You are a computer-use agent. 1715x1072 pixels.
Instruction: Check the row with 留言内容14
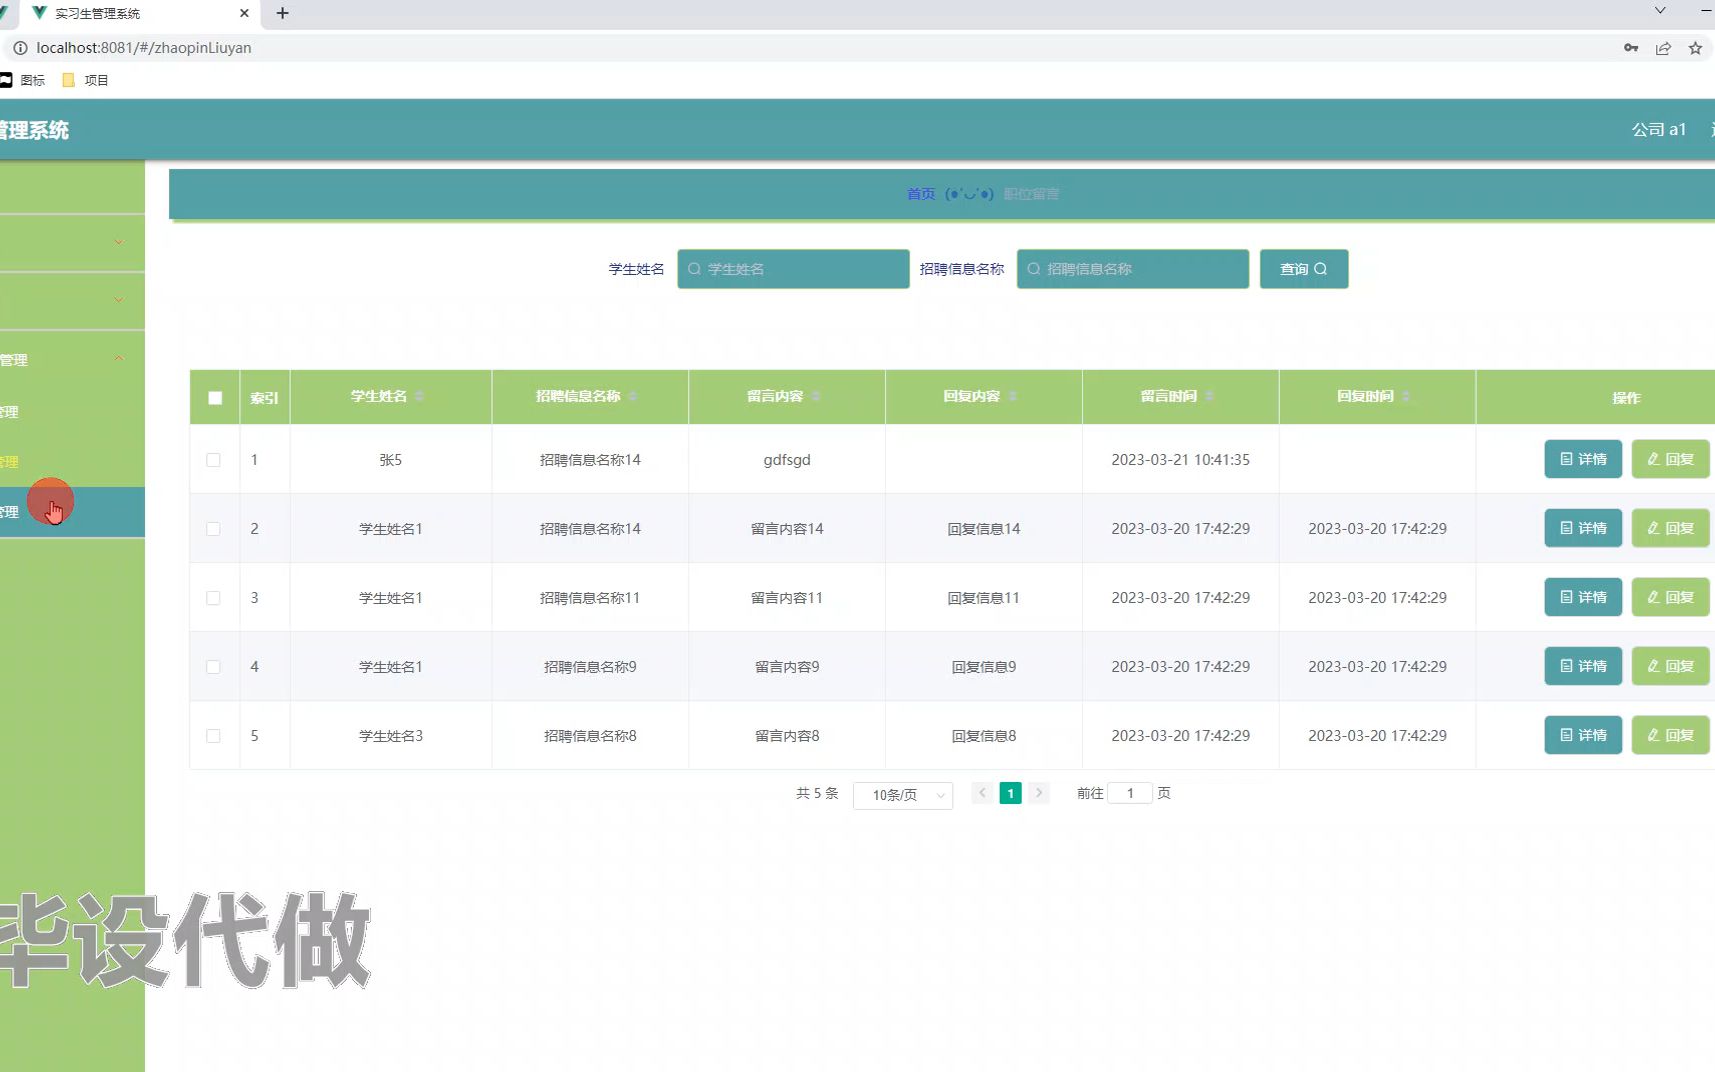point(213,529)
